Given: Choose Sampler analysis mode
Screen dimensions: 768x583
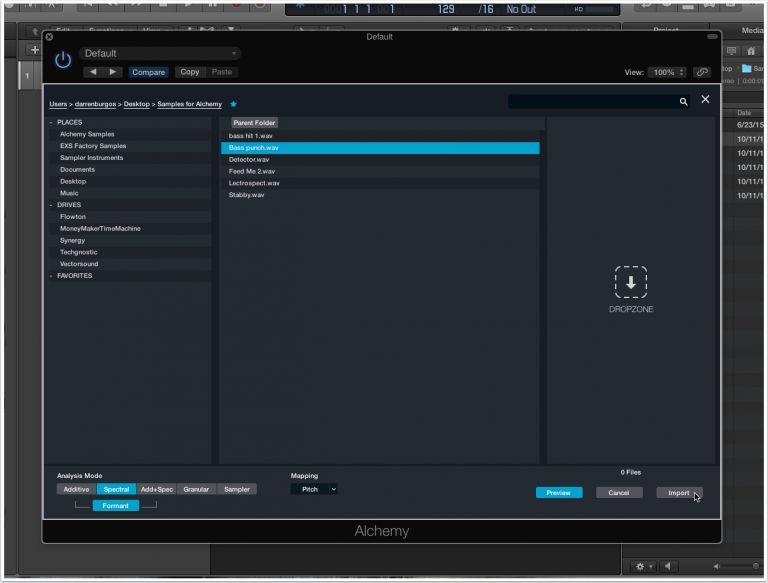Looking at the screenshot, I should click(237, 489).
